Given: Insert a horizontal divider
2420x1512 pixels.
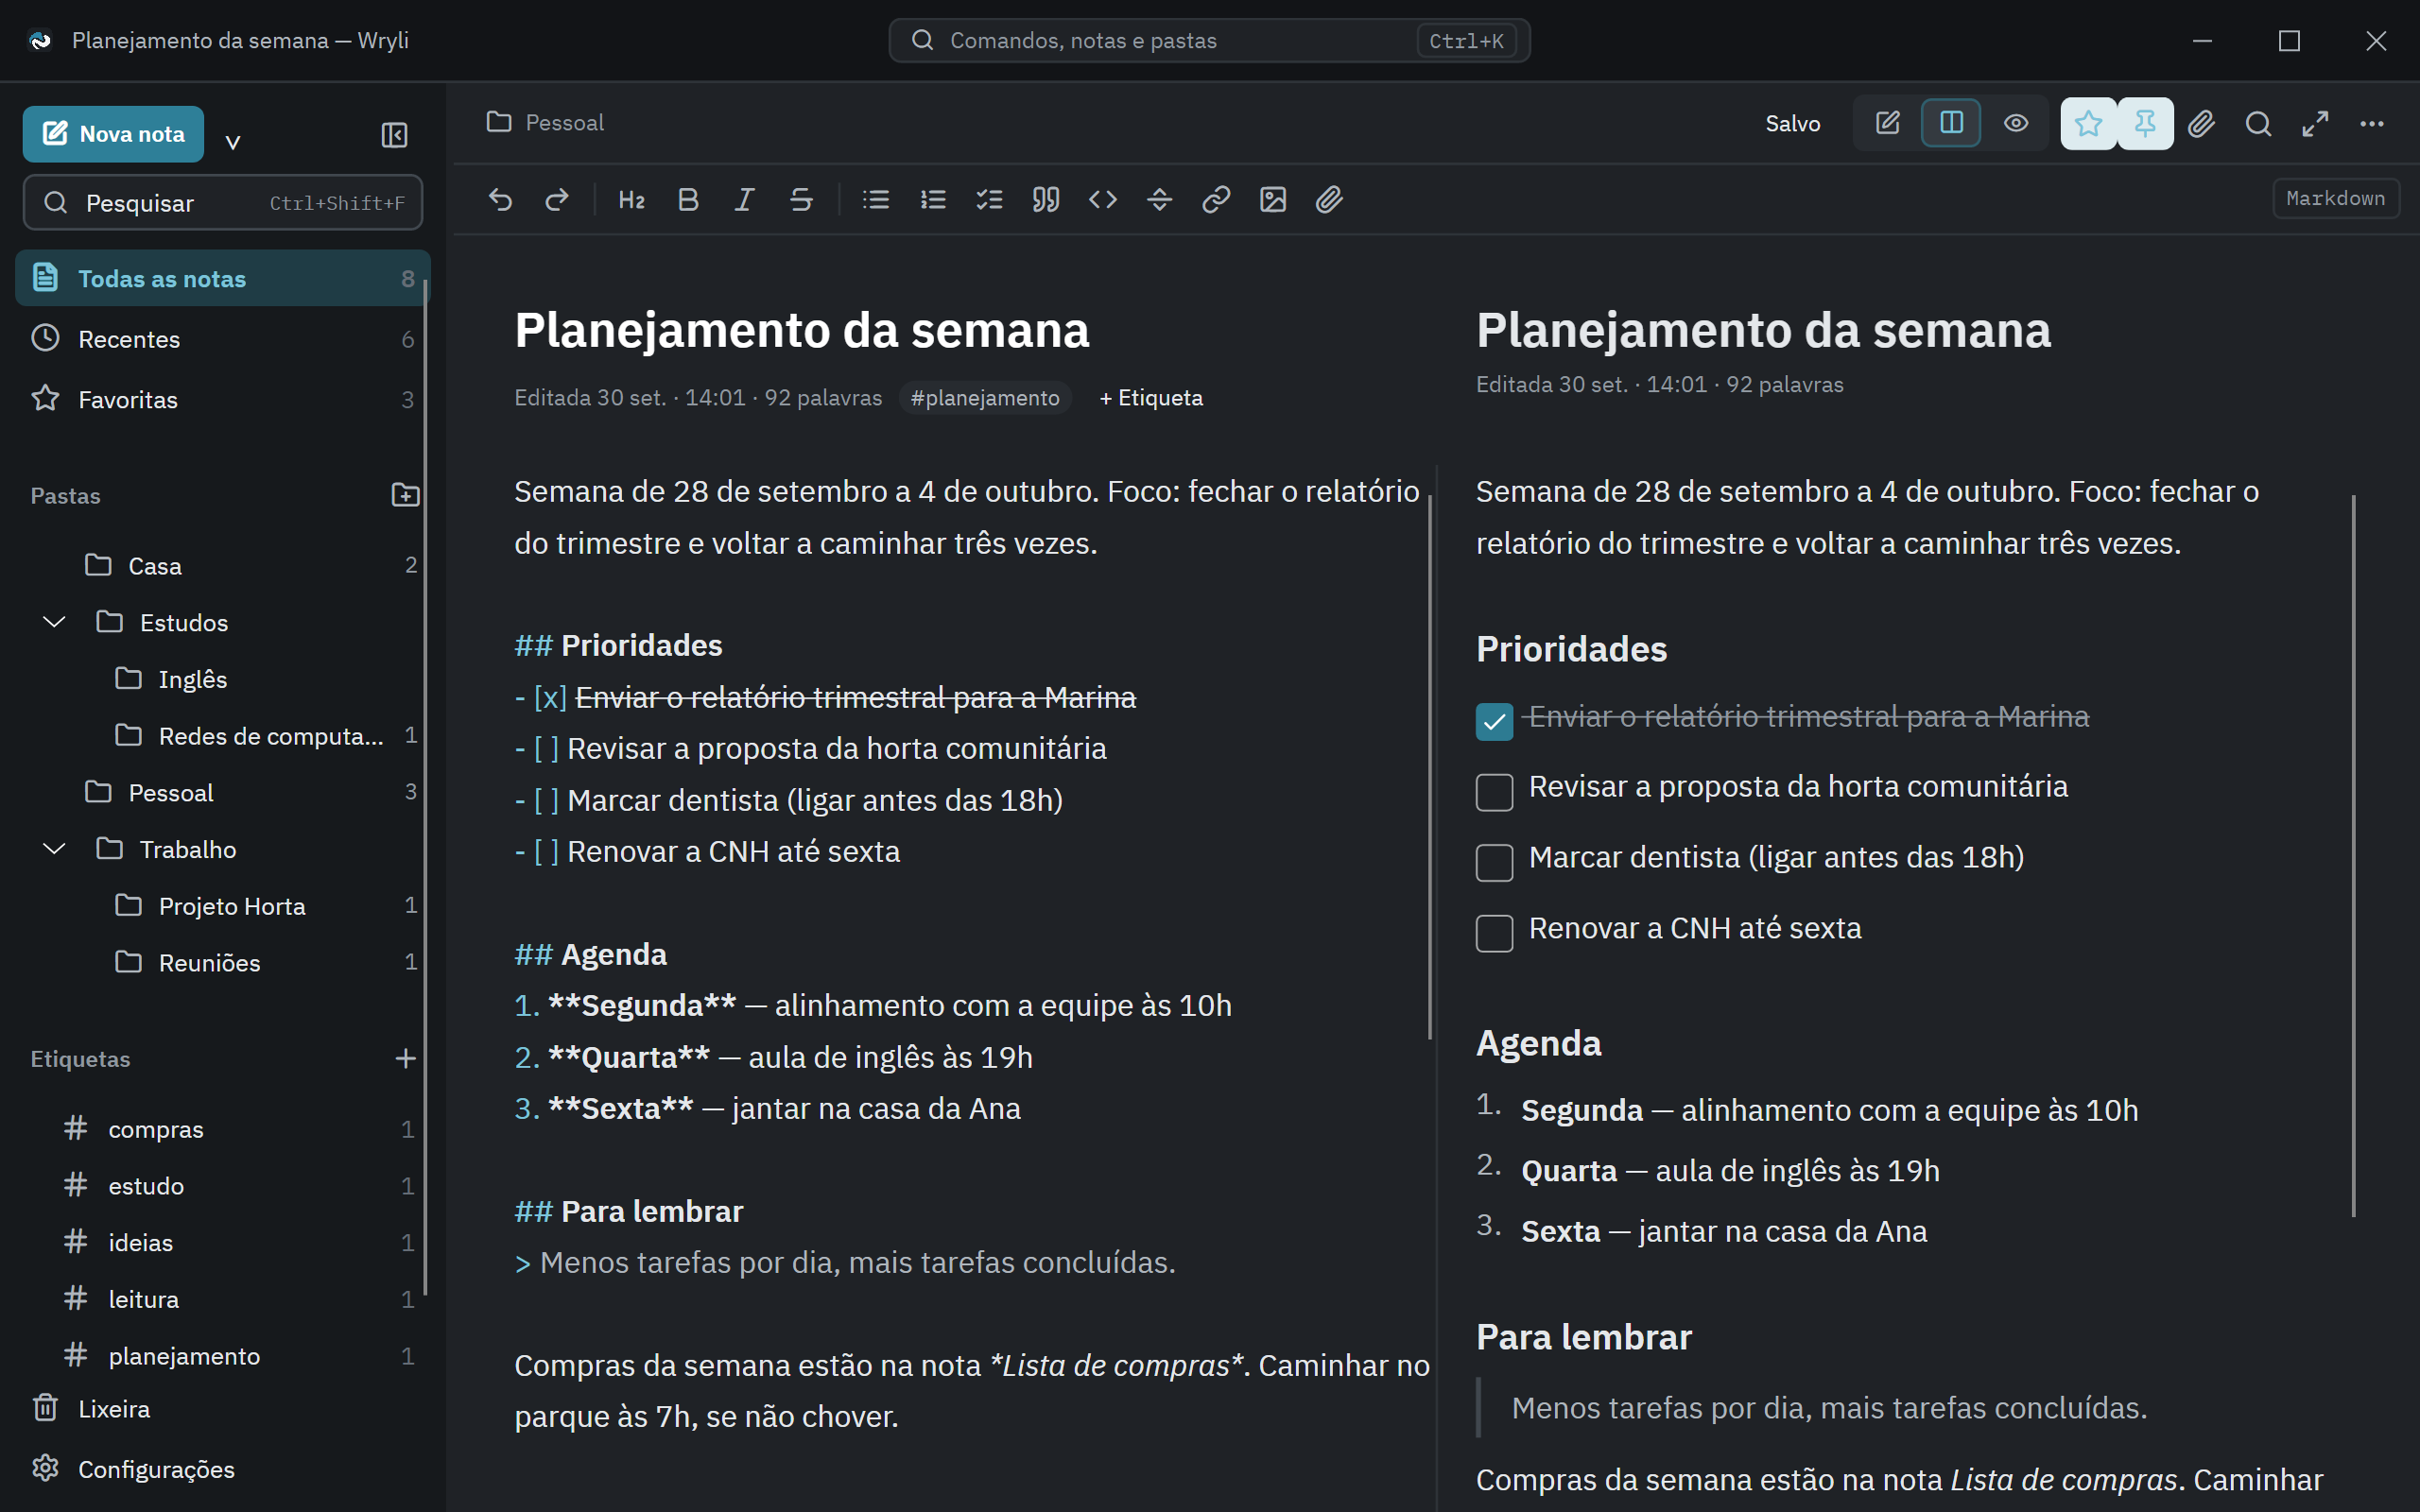Looking at the screenshot, I should point(1159,199).
